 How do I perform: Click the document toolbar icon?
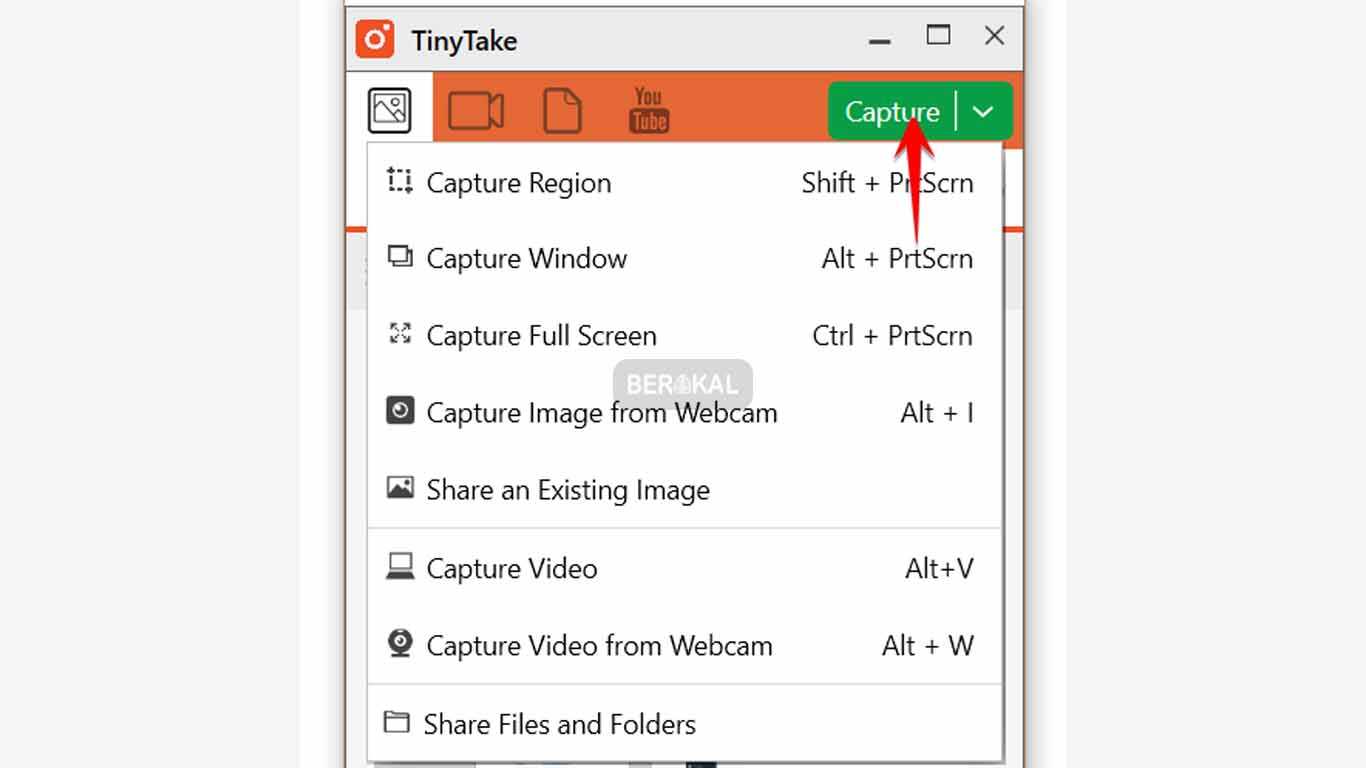pyautogui.click(x=562, y=110)
